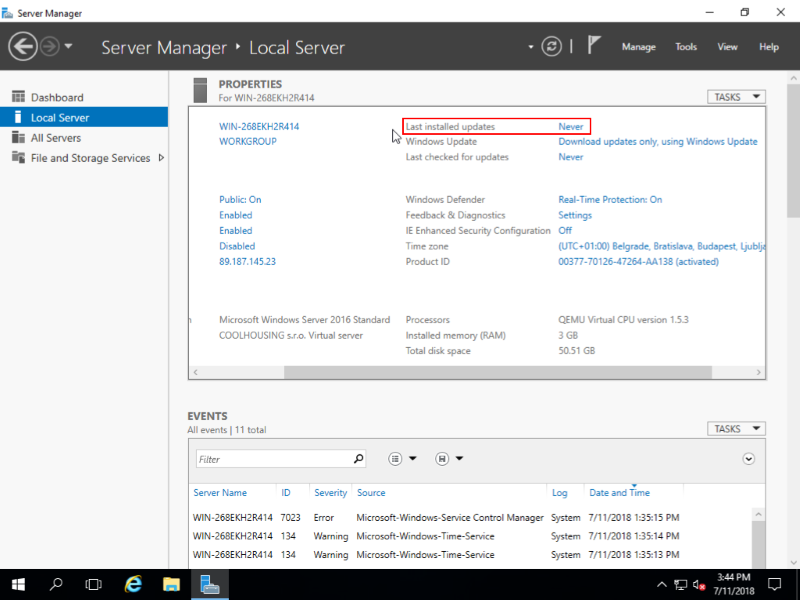The width and height of the screenshot is (800, 600).
Task: Select the Time-Service warning at 1:35:14 PM
Action: tap(470, 536)
